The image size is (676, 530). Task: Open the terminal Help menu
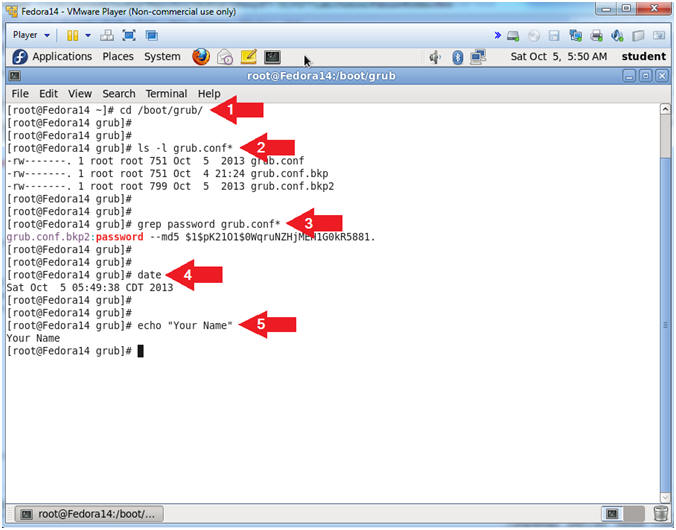pos(209,94)
